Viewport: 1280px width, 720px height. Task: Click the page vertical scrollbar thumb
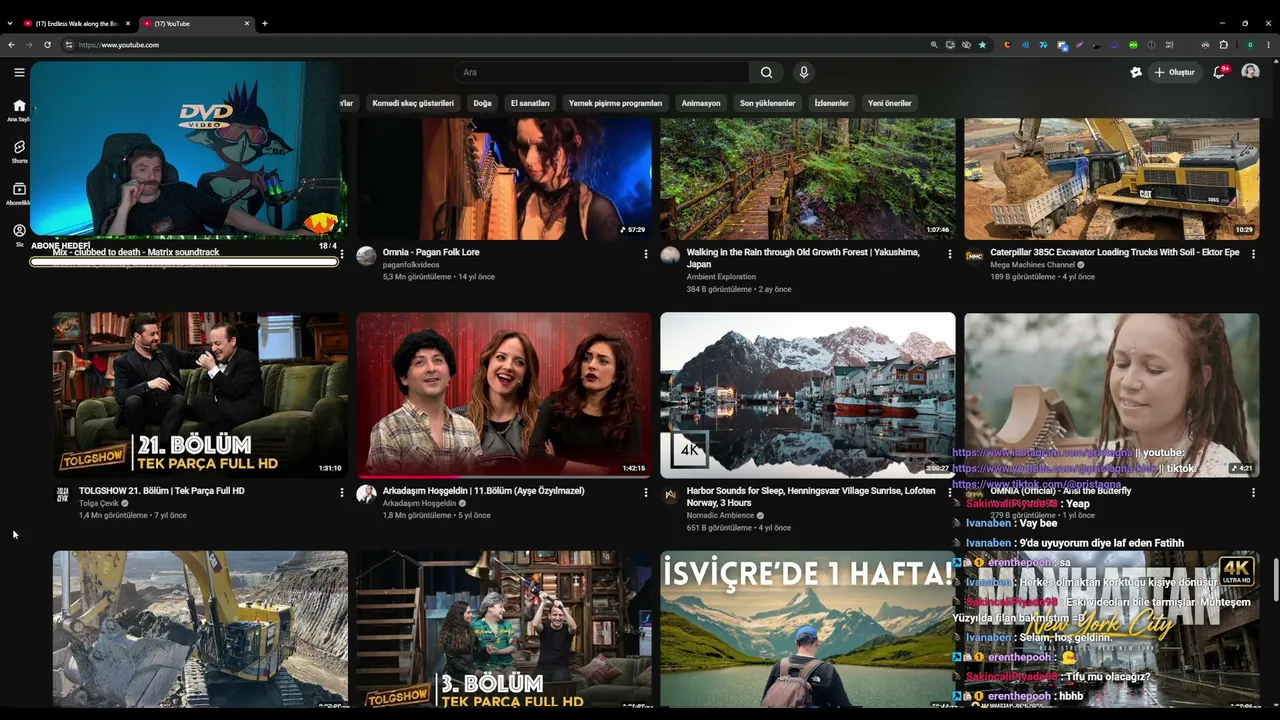click(x=1275, y=579)
